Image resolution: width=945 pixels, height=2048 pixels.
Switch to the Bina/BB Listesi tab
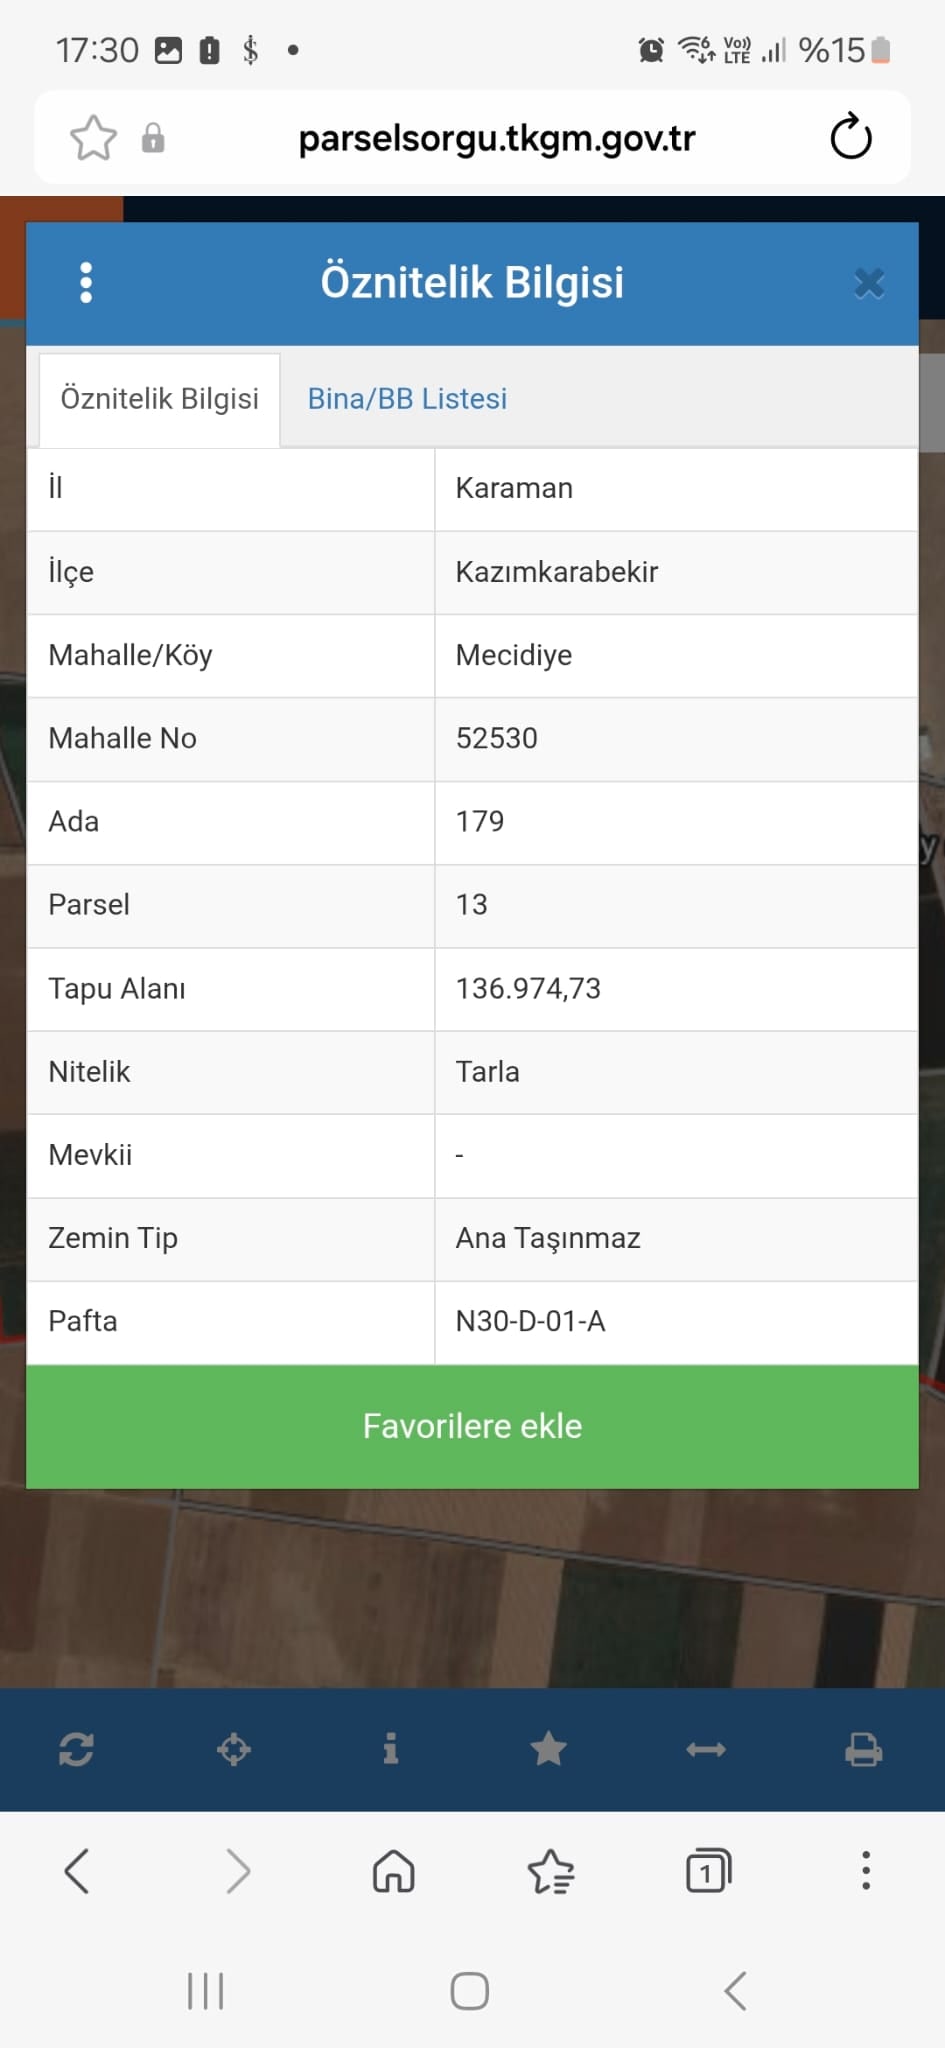pos(407,399)
